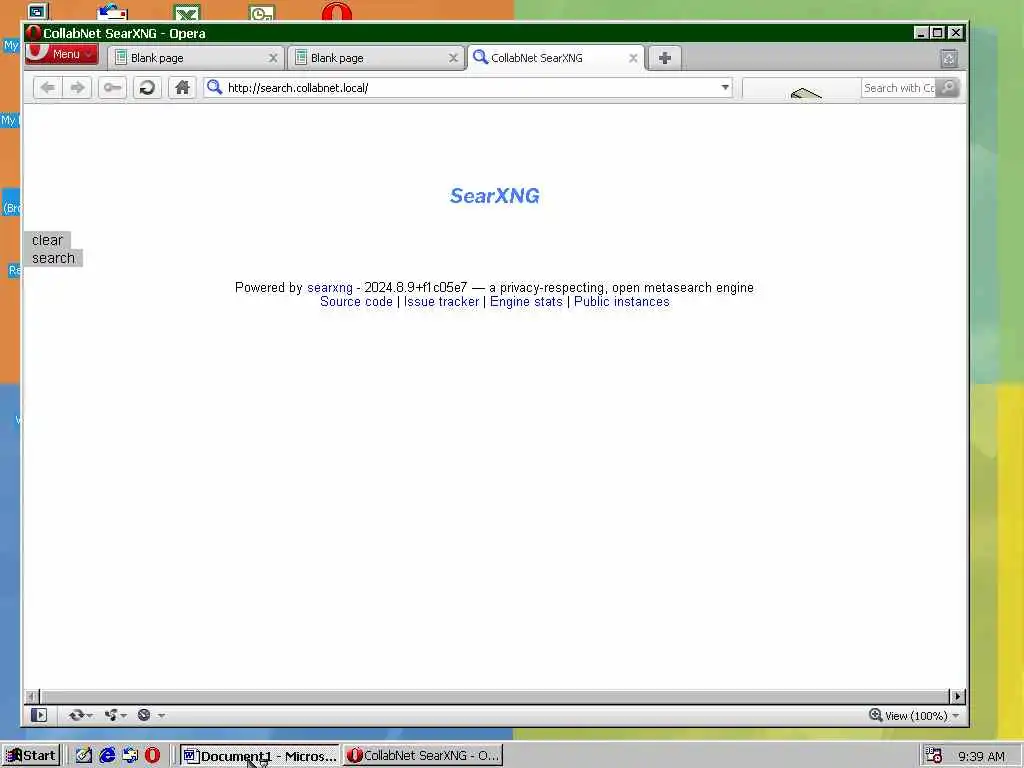Click the horizontal scrollbar right arrow

point(957,696)
